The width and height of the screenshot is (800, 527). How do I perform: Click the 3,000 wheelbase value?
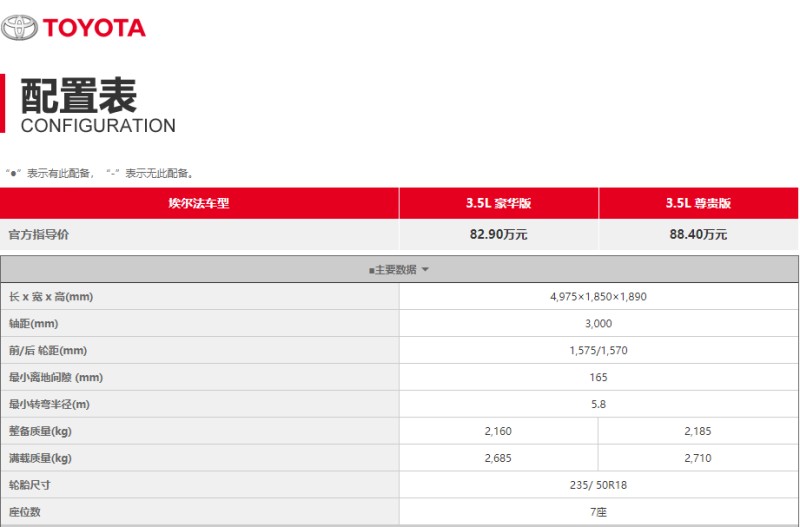point(598,323)
